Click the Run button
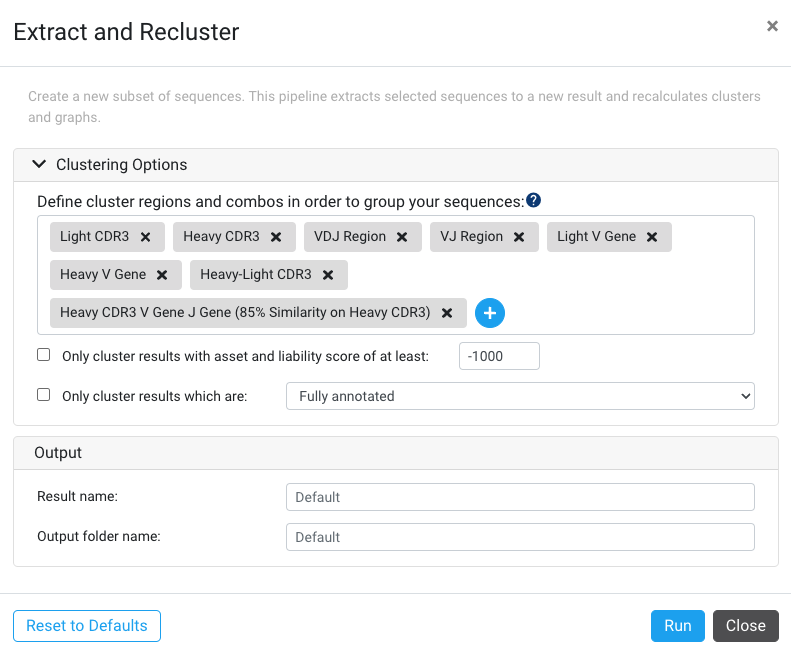The image size is (791, 655). [x=677, y=626]
